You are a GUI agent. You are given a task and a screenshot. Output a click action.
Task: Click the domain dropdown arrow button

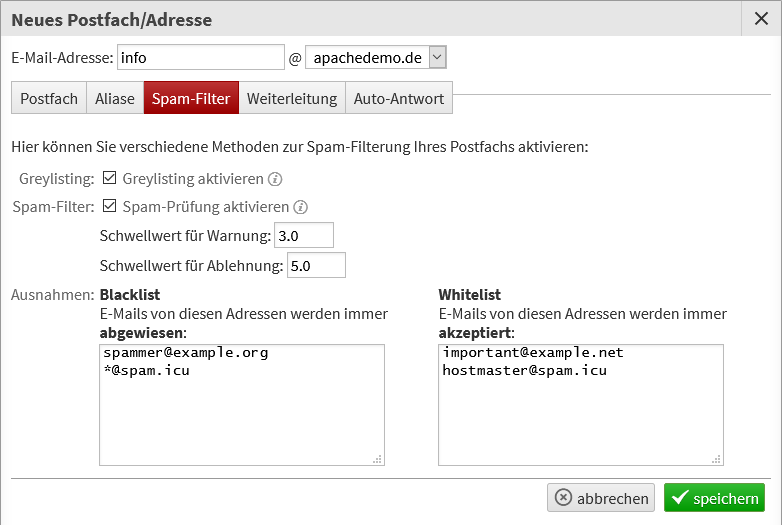click(x=437, y=57)
